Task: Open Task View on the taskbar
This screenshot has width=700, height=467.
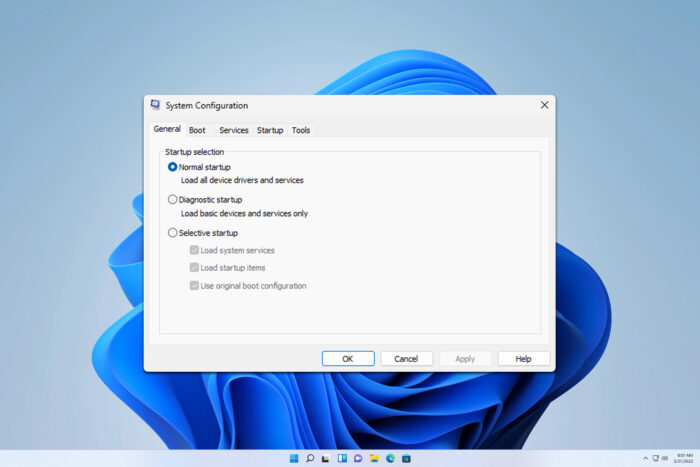Action: click(x=326, y=459)
